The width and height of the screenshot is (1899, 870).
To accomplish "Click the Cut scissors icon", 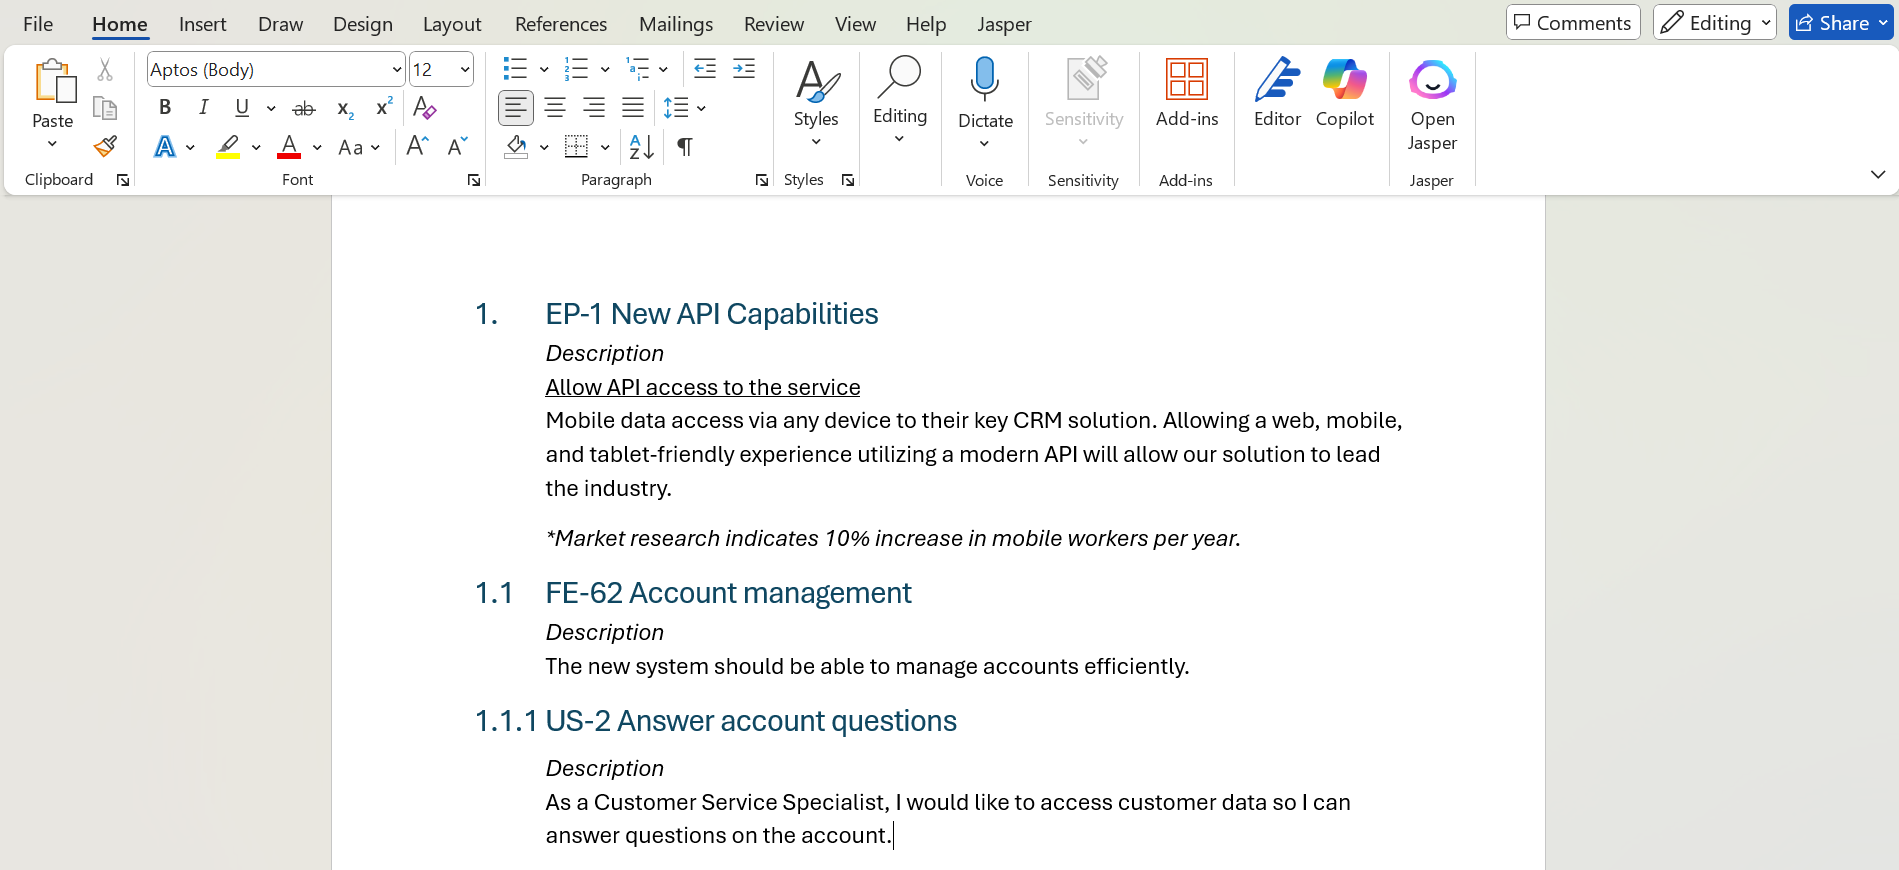I will point(105,70).
